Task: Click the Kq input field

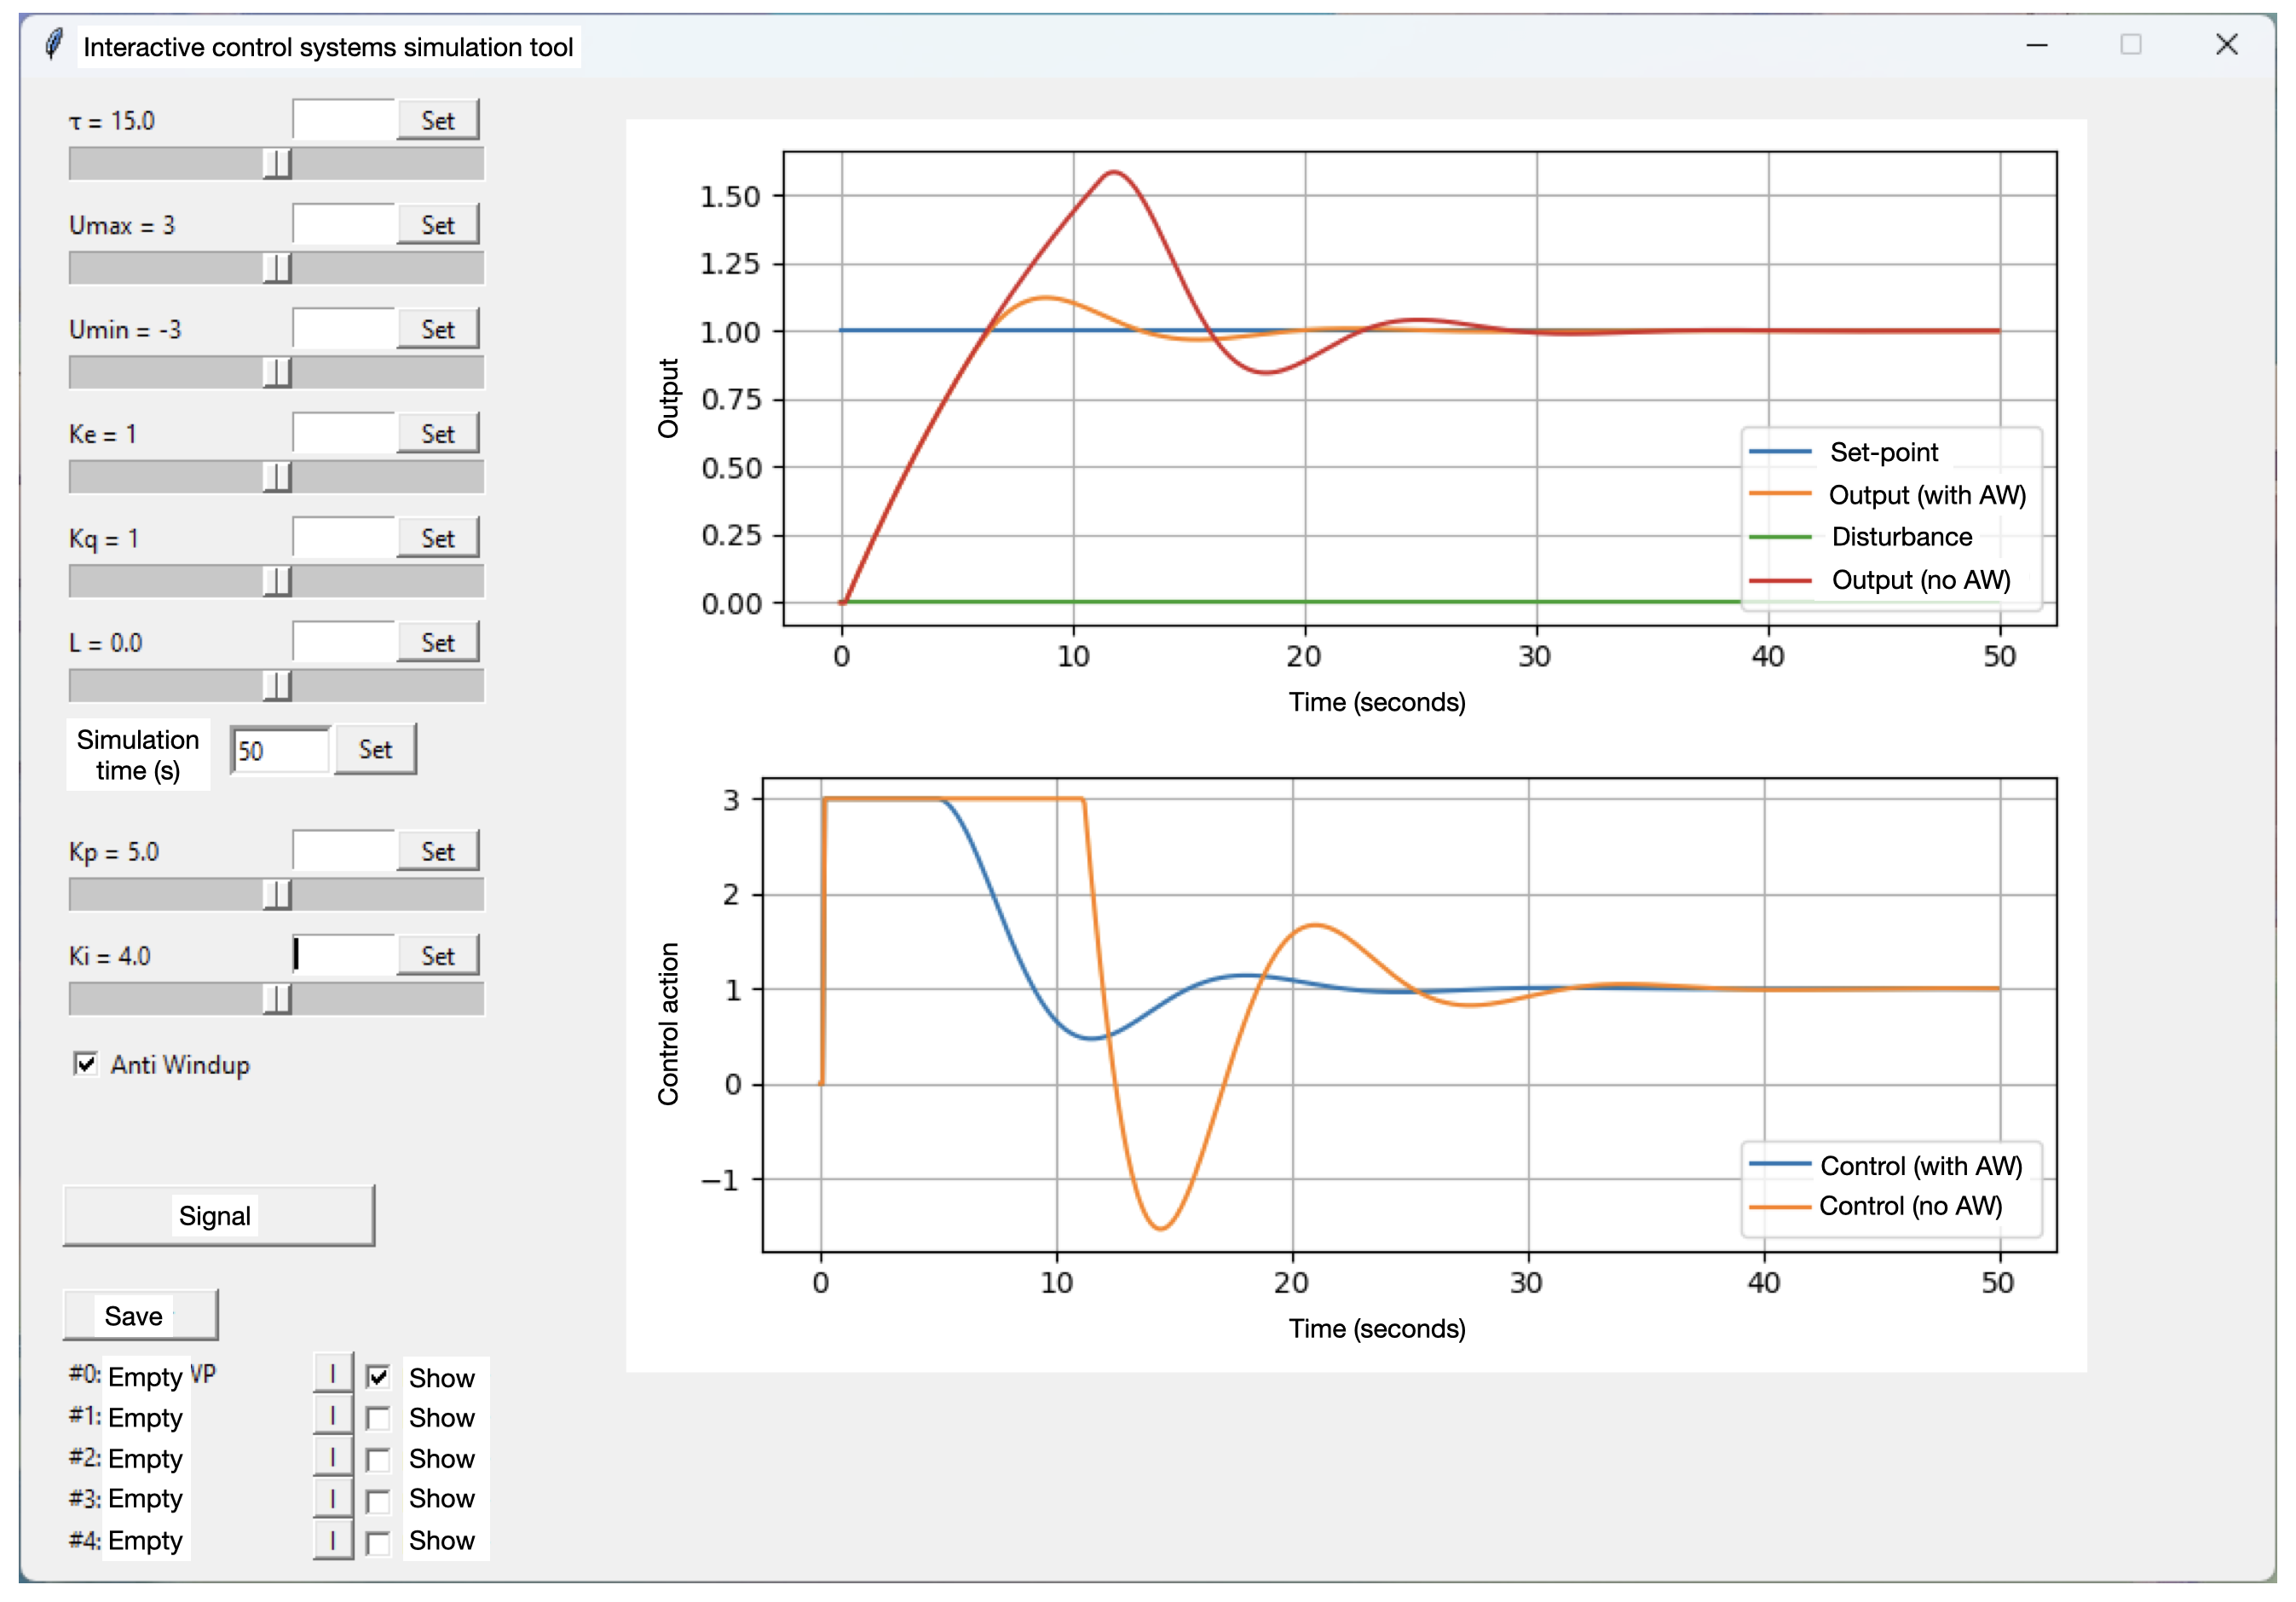Action: [345, 538]
